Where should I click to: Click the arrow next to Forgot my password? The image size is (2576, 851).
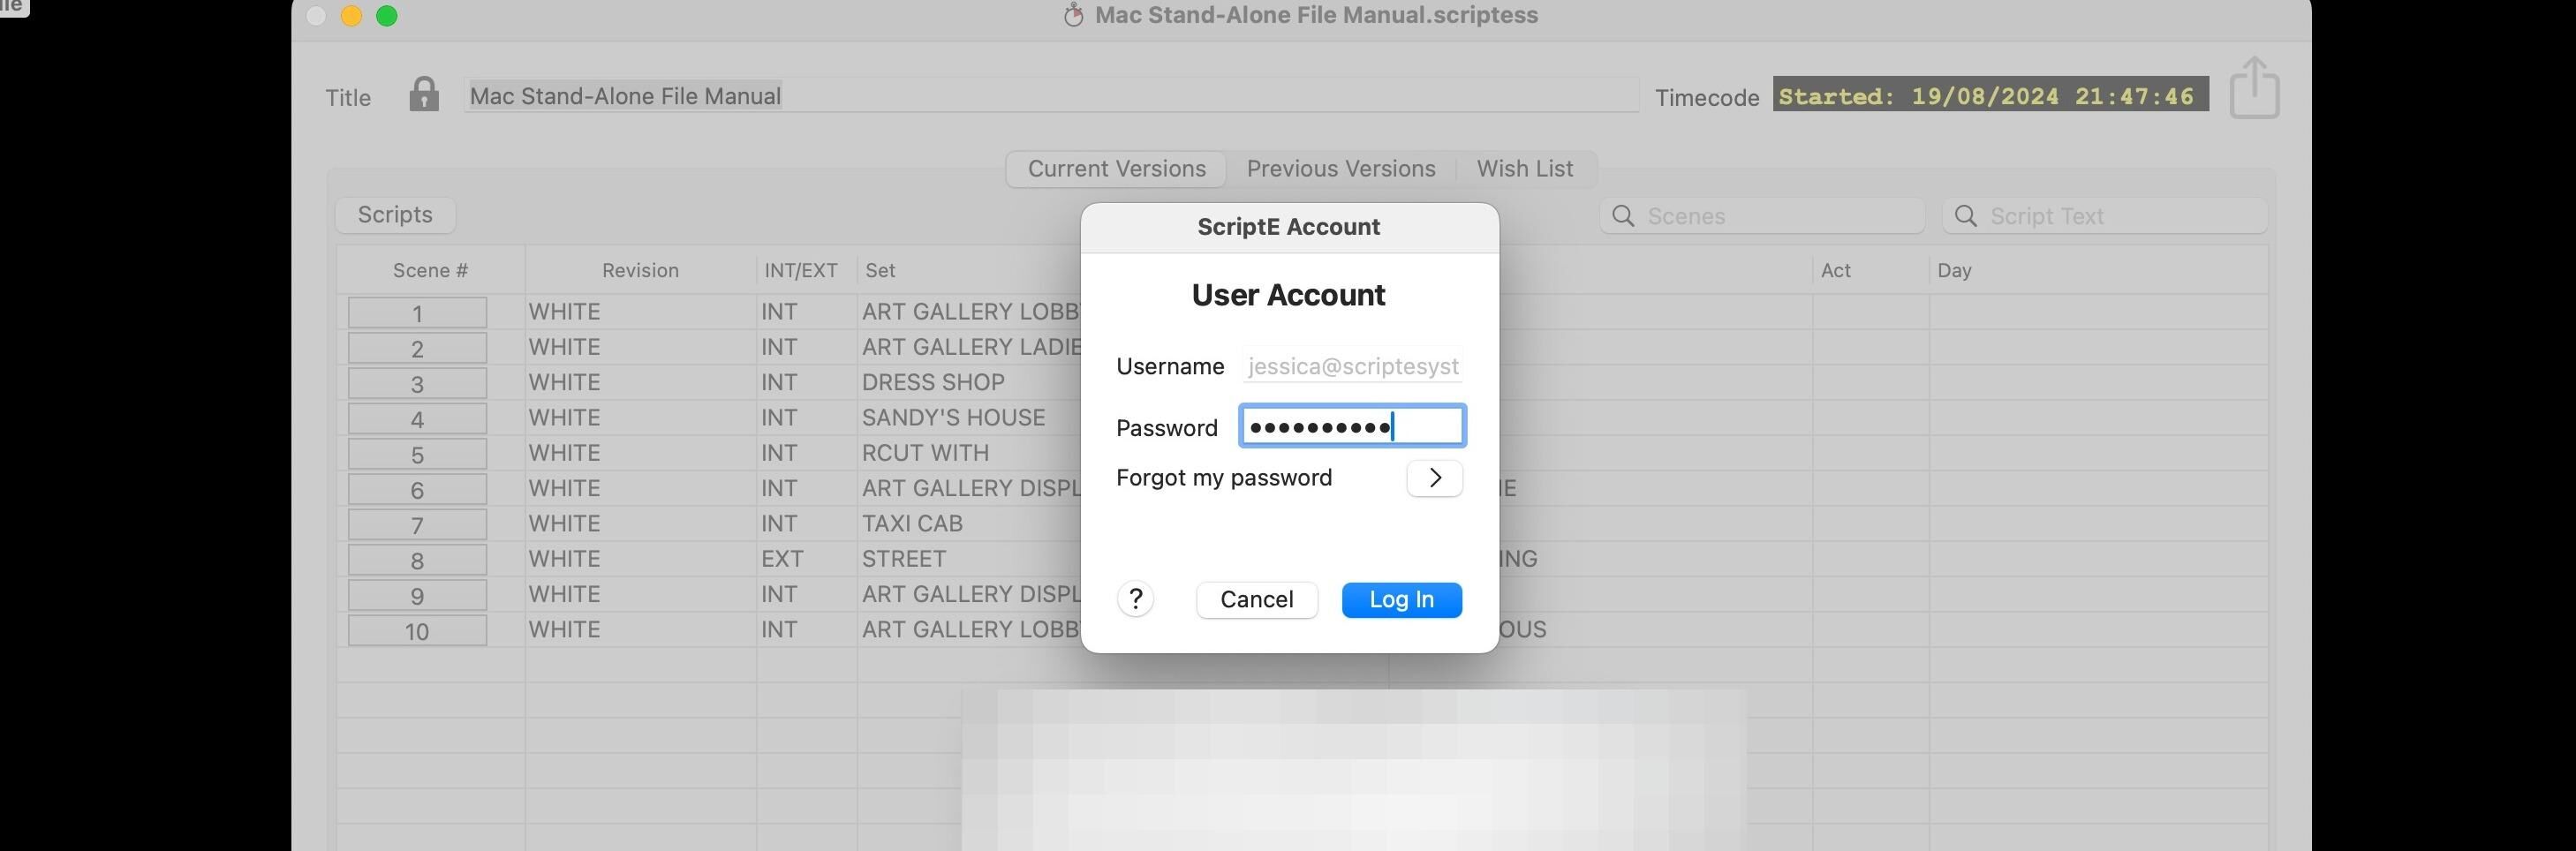(1434, 478)
